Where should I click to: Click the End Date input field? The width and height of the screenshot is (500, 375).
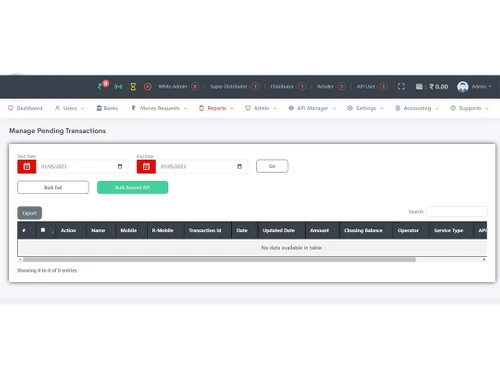[202, 166]
